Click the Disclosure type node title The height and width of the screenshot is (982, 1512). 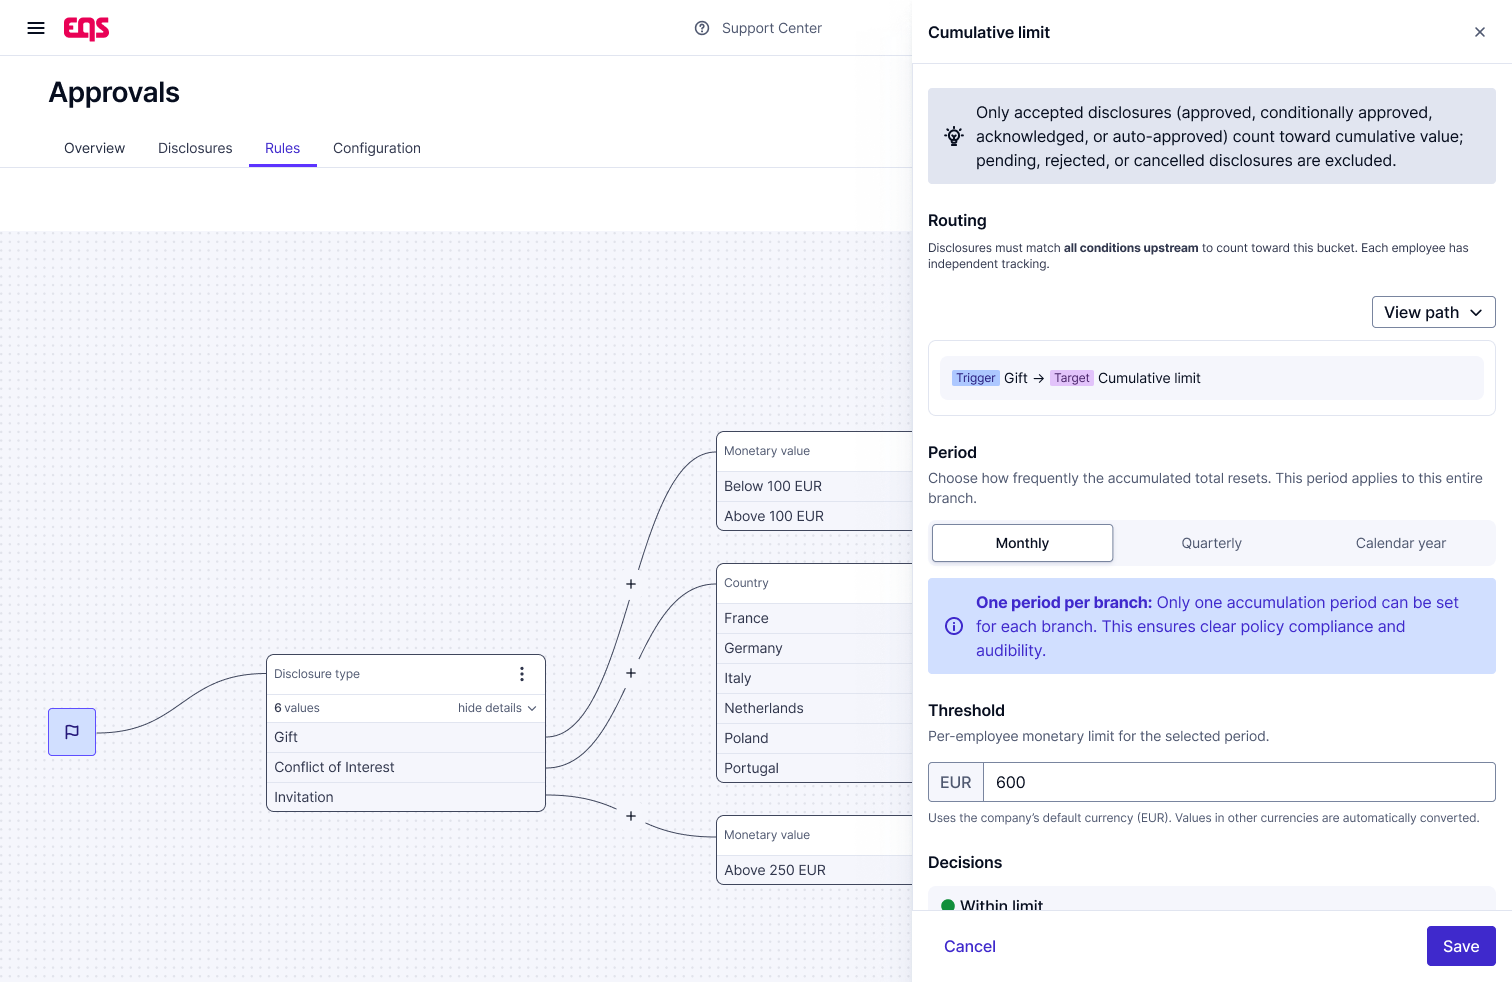317,674
